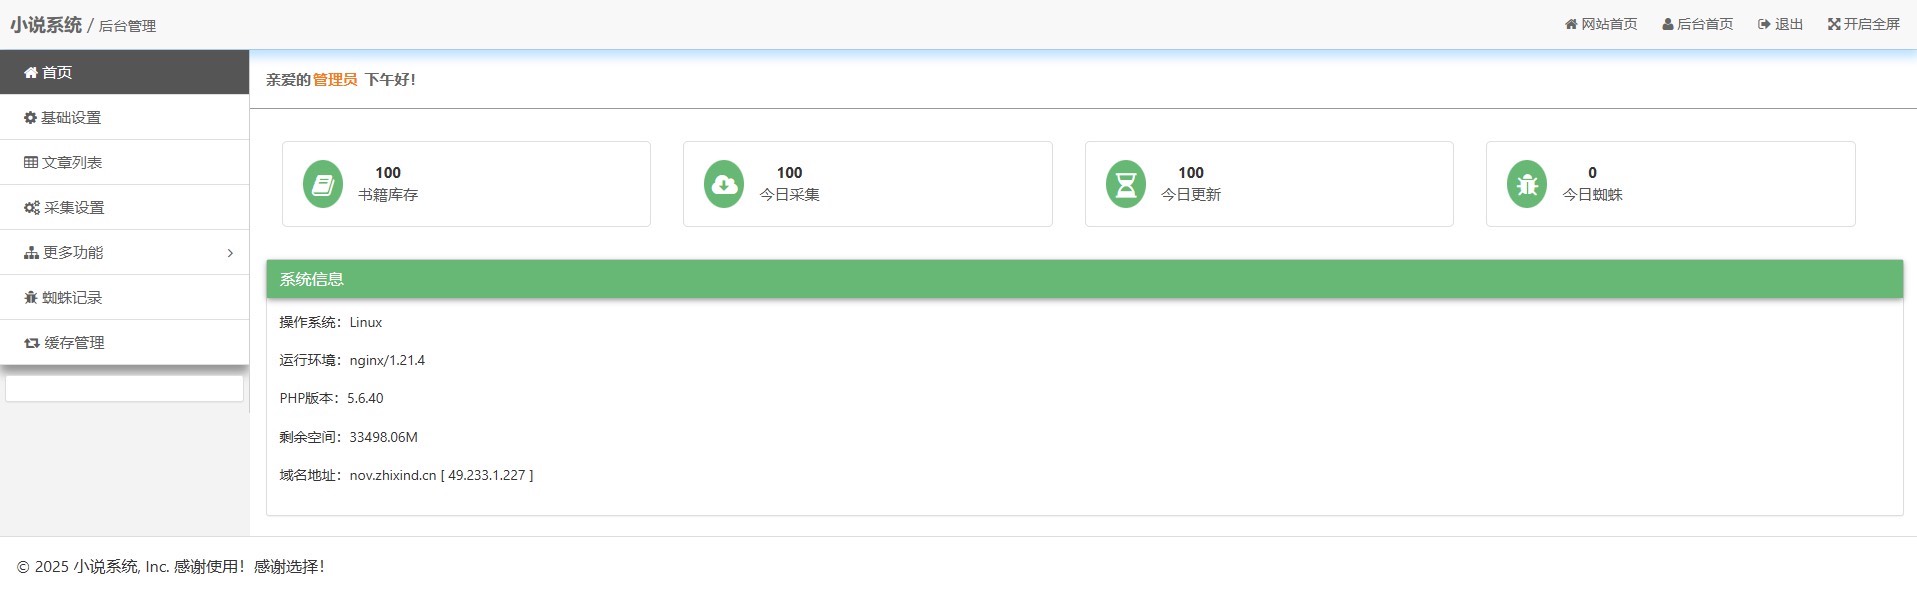Click the PHP版本 5.6.40 line
Screen dimensions: 1917x591
(x=331, y=398)
